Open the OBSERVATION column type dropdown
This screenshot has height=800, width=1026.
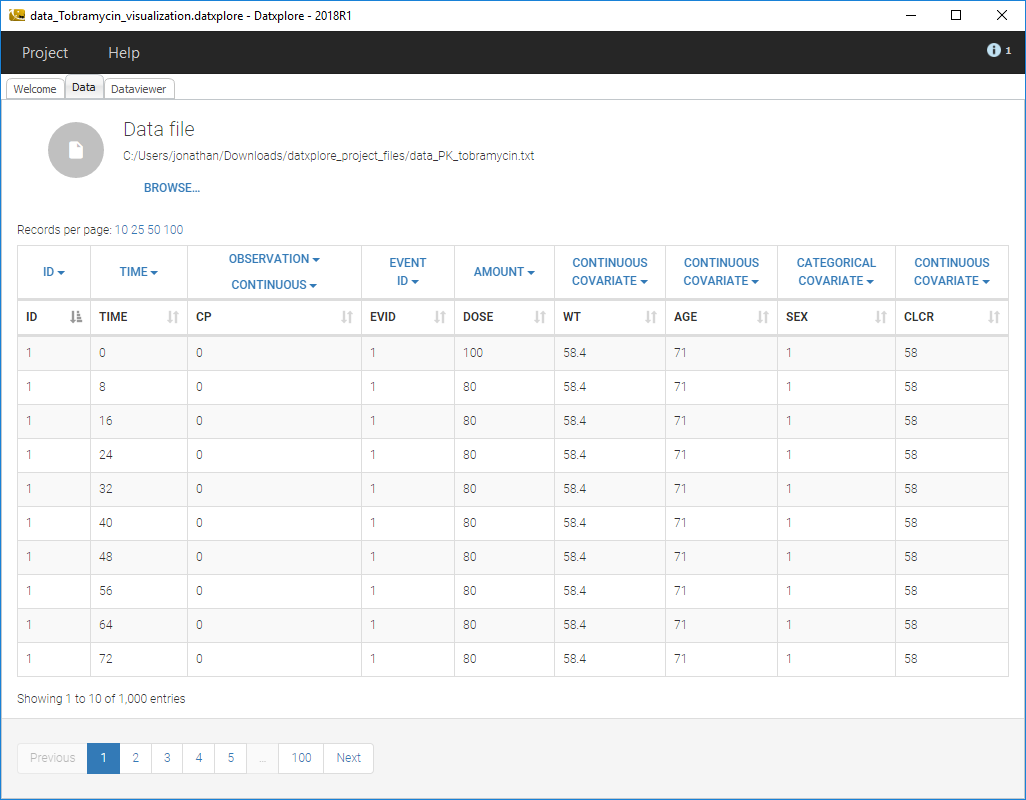(x=274, y=258)
